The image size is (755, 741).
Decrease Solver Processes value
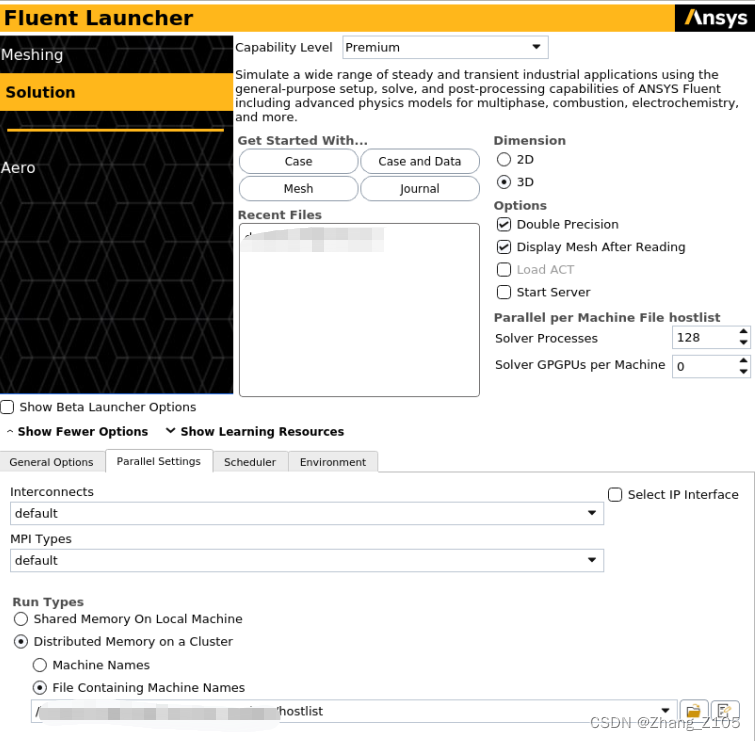coord(743,343)
